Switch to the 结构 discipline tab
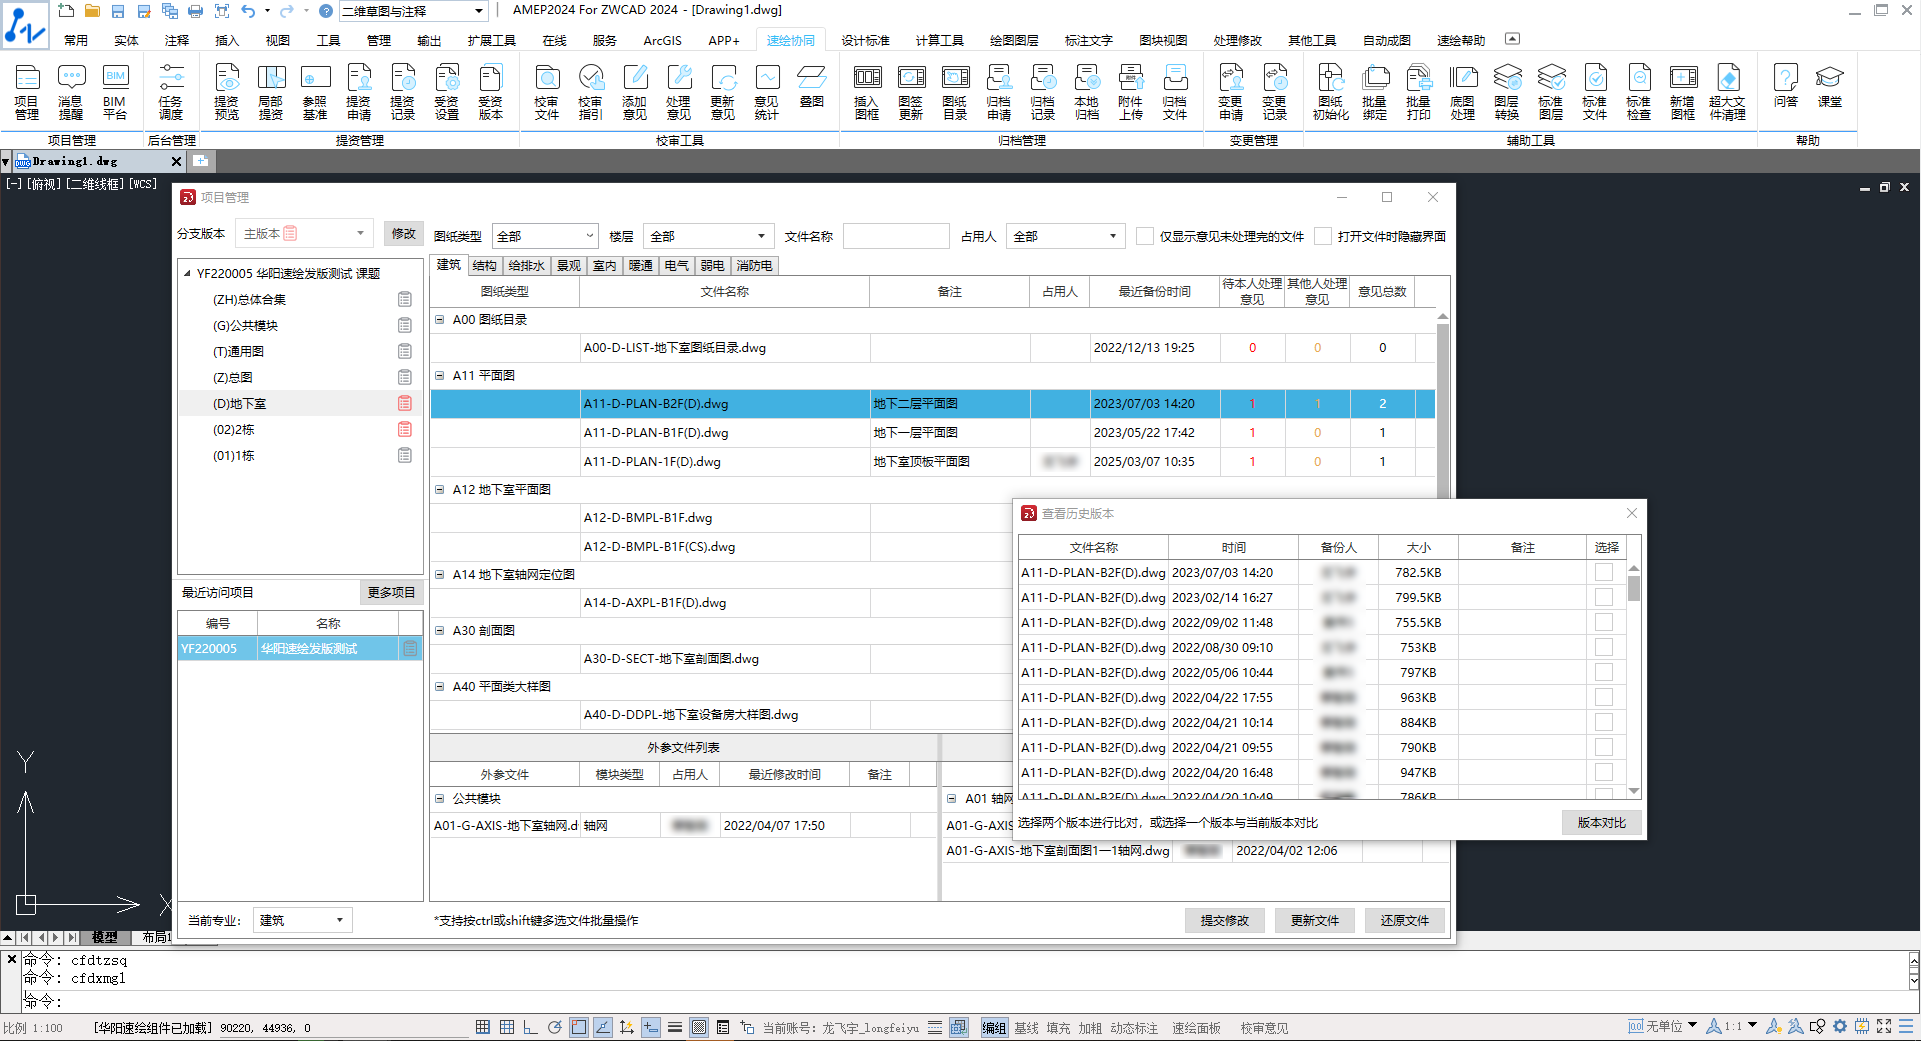This screenshot has width=1921, height=1041. (485, 266)
